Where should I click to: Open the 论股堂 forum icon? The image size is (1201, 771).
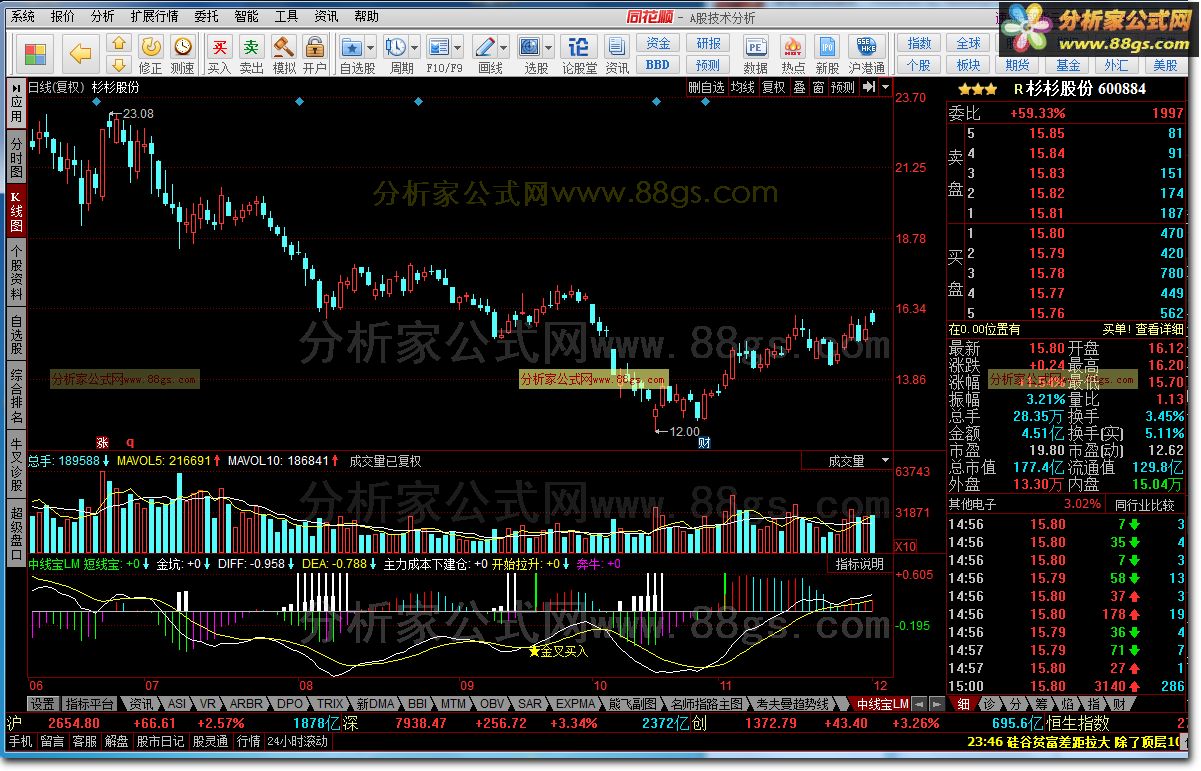579,54
